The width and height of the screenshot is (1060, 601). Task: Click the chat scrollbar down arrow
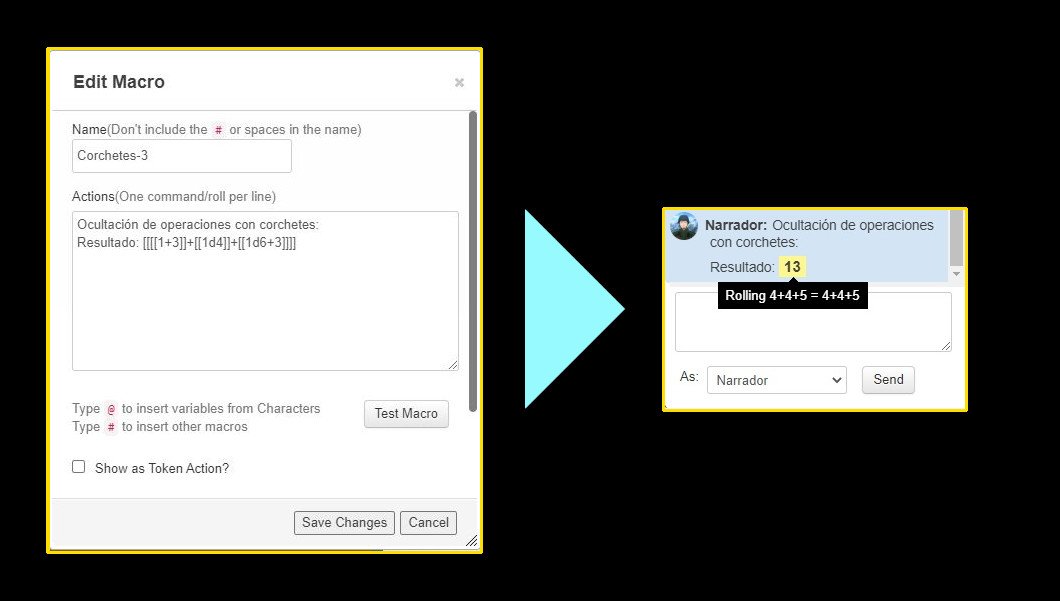(x=957, y=274)
